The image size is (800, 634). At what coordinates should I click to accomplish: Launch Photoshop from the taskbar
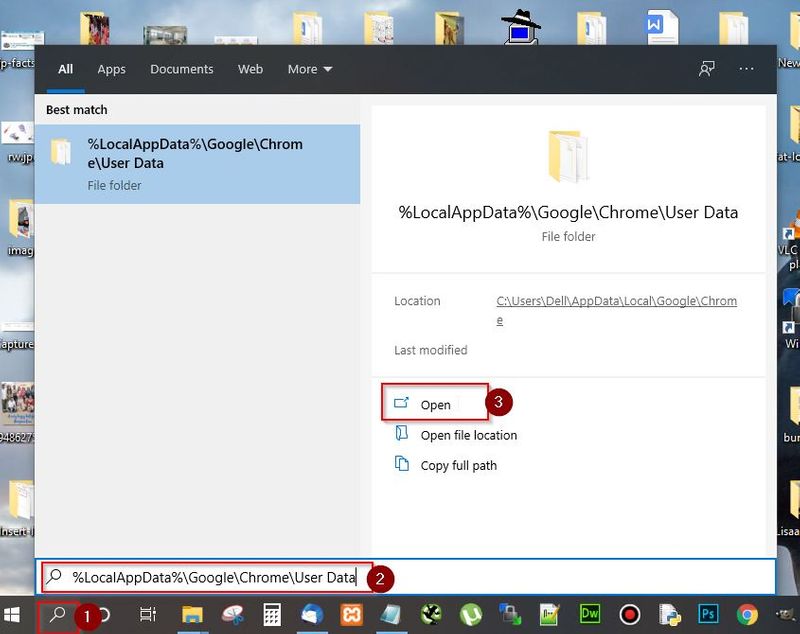(x=708, y=614)
